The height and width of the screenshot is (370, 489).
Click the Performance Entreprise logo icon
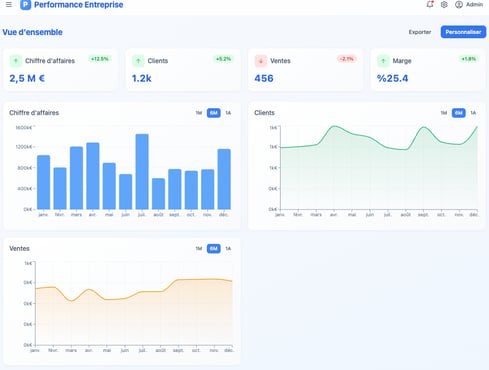(x=26, y=5)
